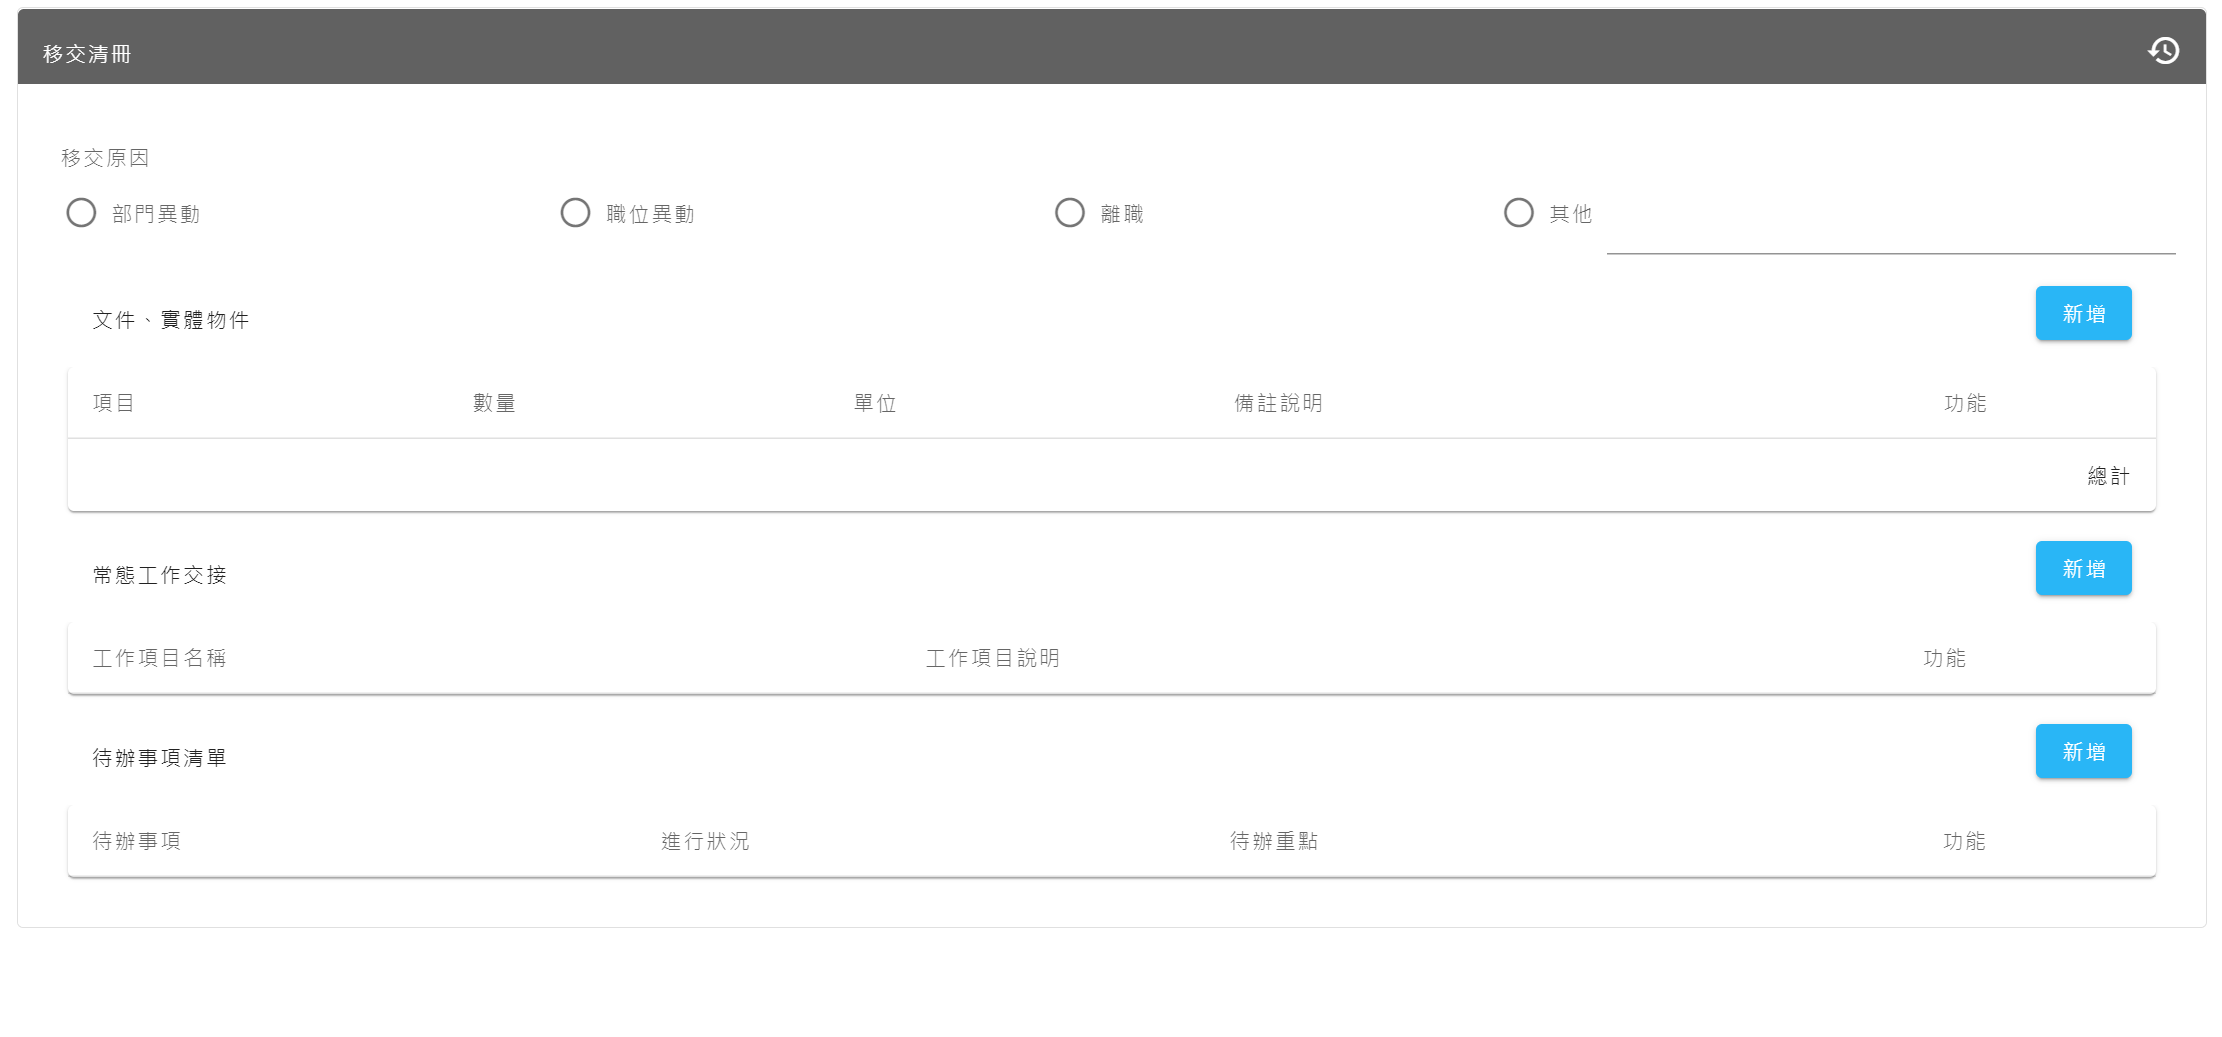Image resolution: width=2222 pixels, height=1037 pixels.
Task: Click 新增 for 待辦事項清單 section
Action: (2083, 752)
